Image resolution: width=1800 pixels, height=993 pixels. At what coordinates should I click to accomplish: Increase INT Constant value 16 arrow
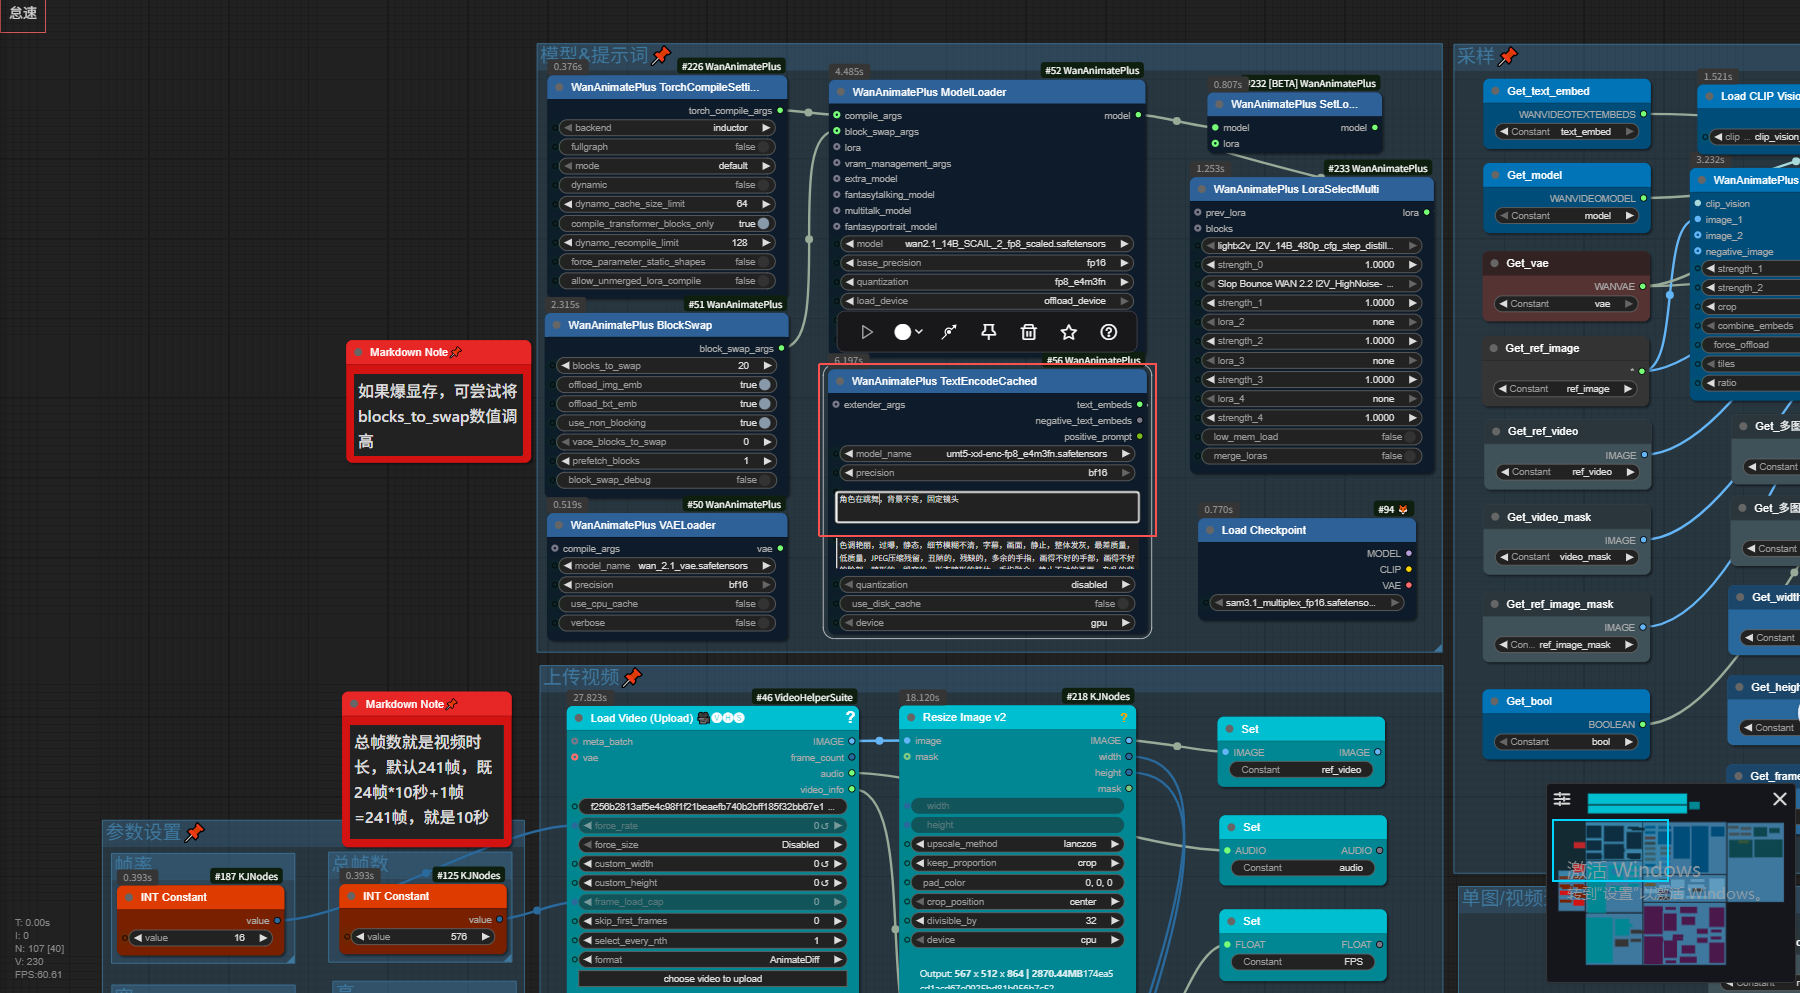[263, 938]
